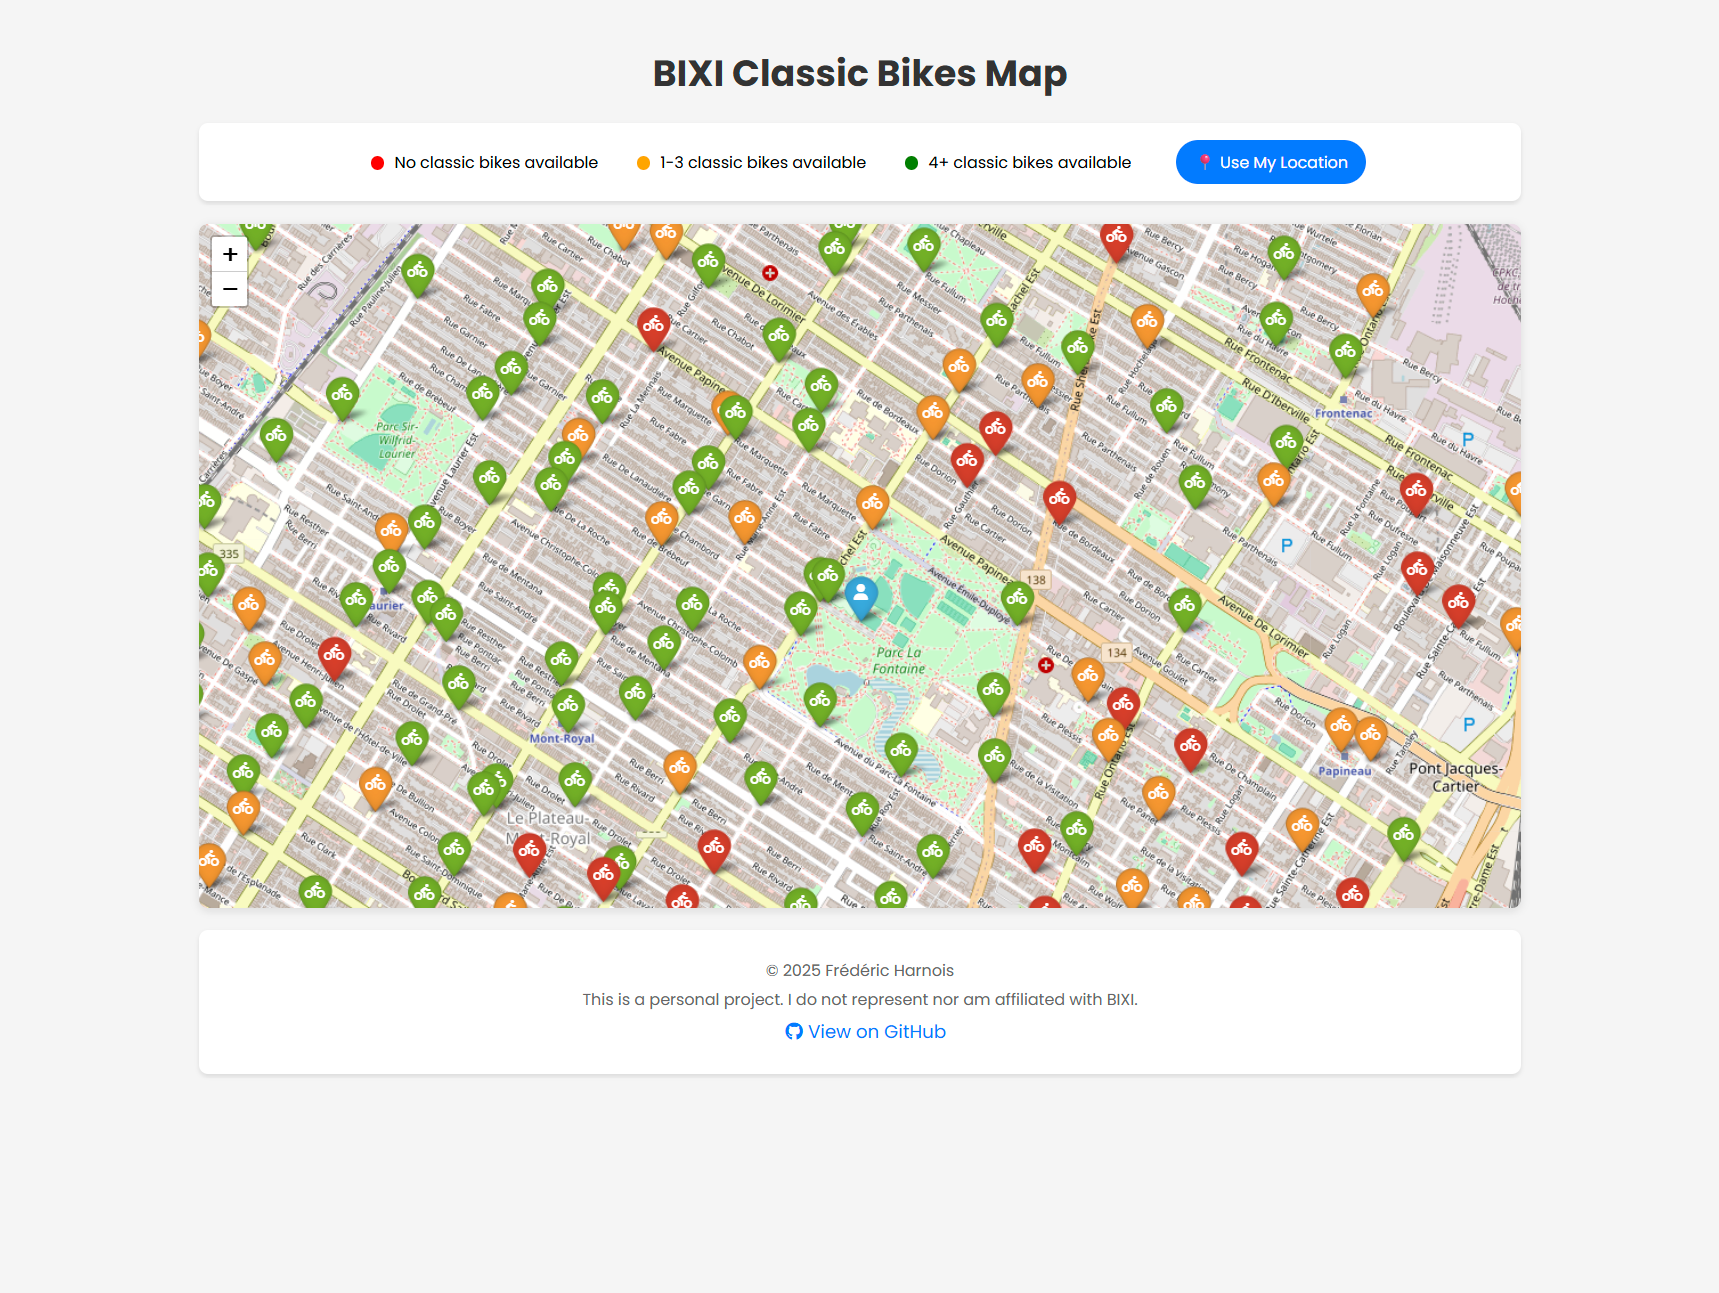Click the minus button to zoom out

(229, 290)
